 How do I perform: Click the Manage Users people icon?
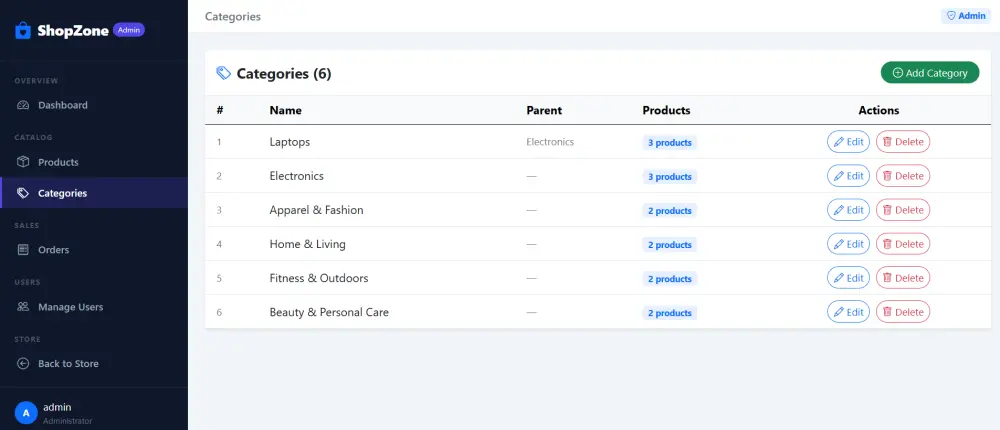coord(23,307)
